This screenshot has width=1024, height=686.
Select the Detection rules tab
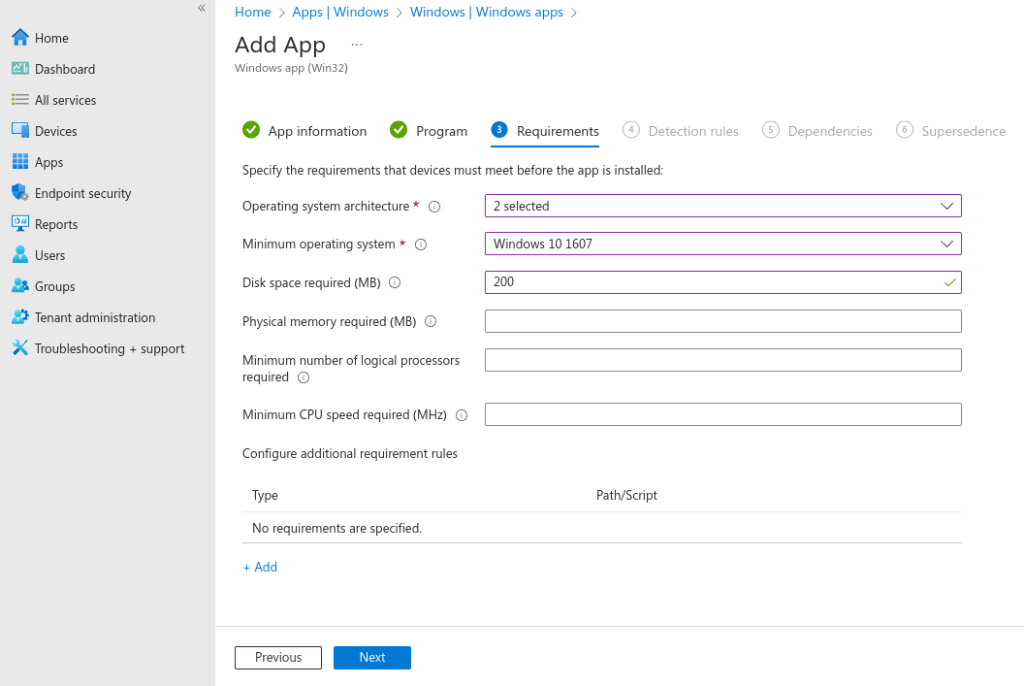(680, 131)
